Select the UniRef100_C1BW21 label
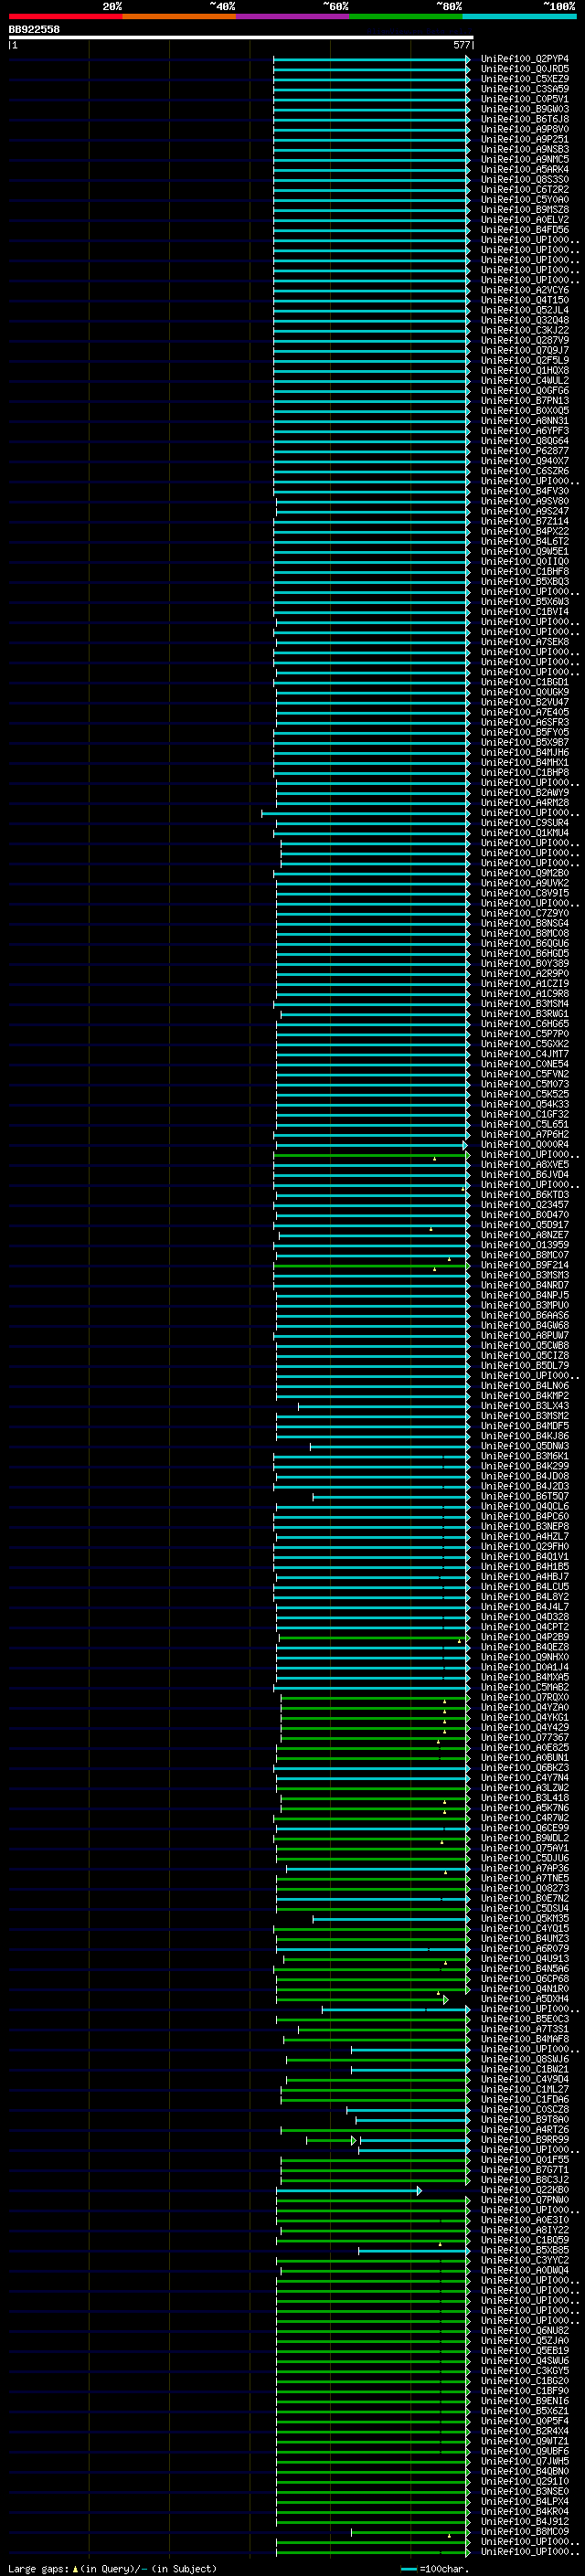Image resolution: width=585 pixels, height=2576 pixels. (x=525, y=2069)
